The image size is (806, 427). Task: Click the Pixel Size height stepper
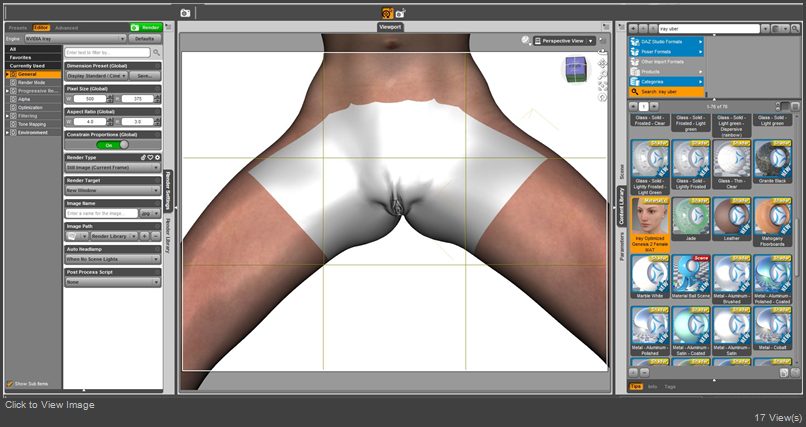click(x=158, y=99)
